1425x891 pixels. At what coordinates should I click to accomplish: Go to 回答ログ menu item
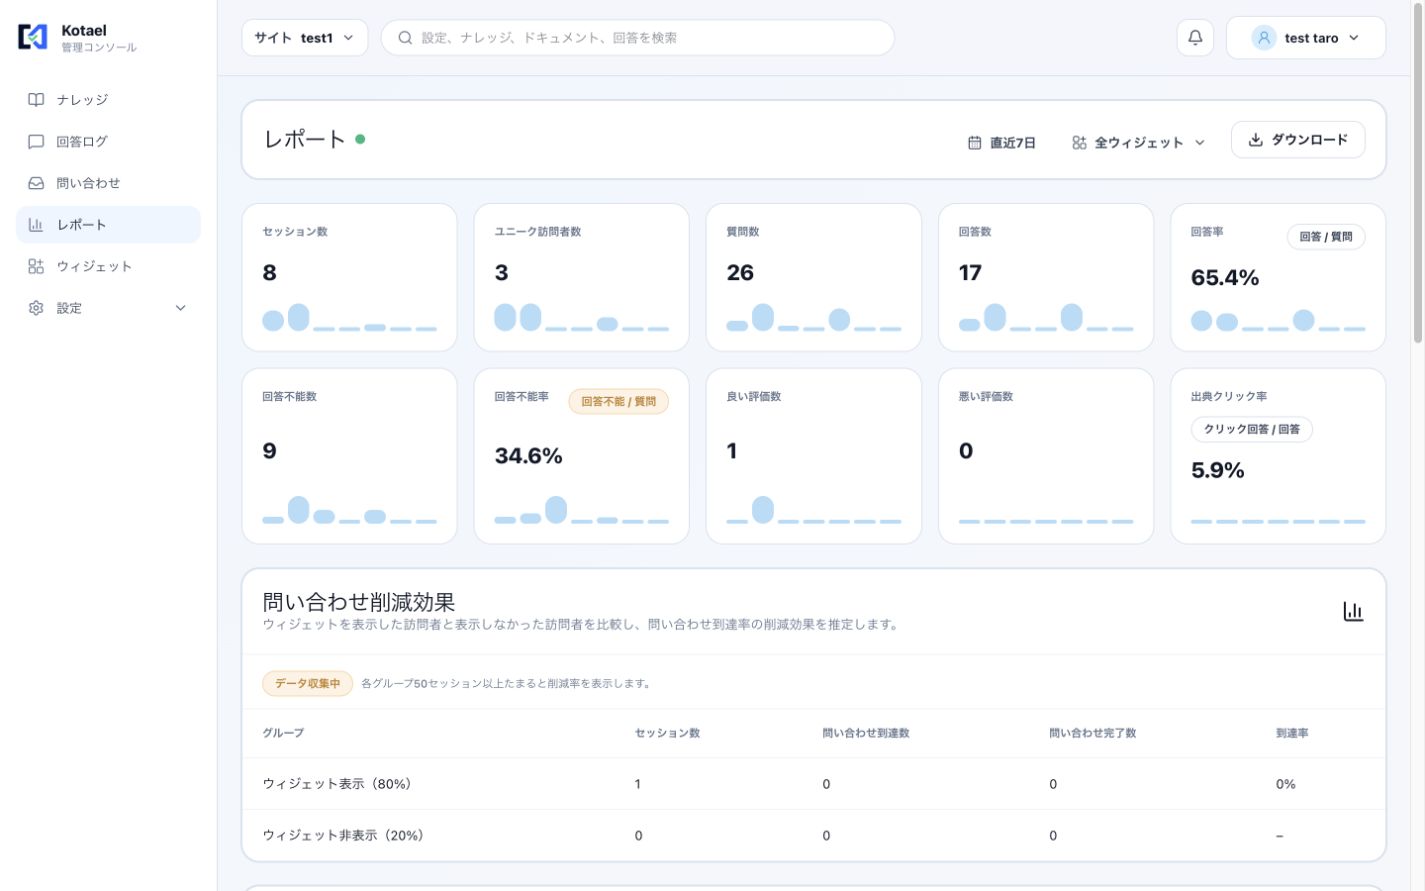pyautogui.click(x=108, y=142)
